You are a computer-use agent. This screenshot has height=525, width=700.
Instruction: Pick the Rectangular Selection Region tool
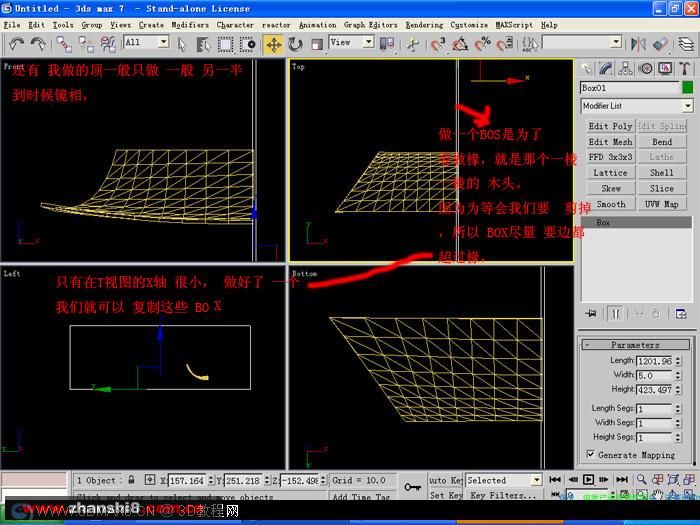pos(225,44)
